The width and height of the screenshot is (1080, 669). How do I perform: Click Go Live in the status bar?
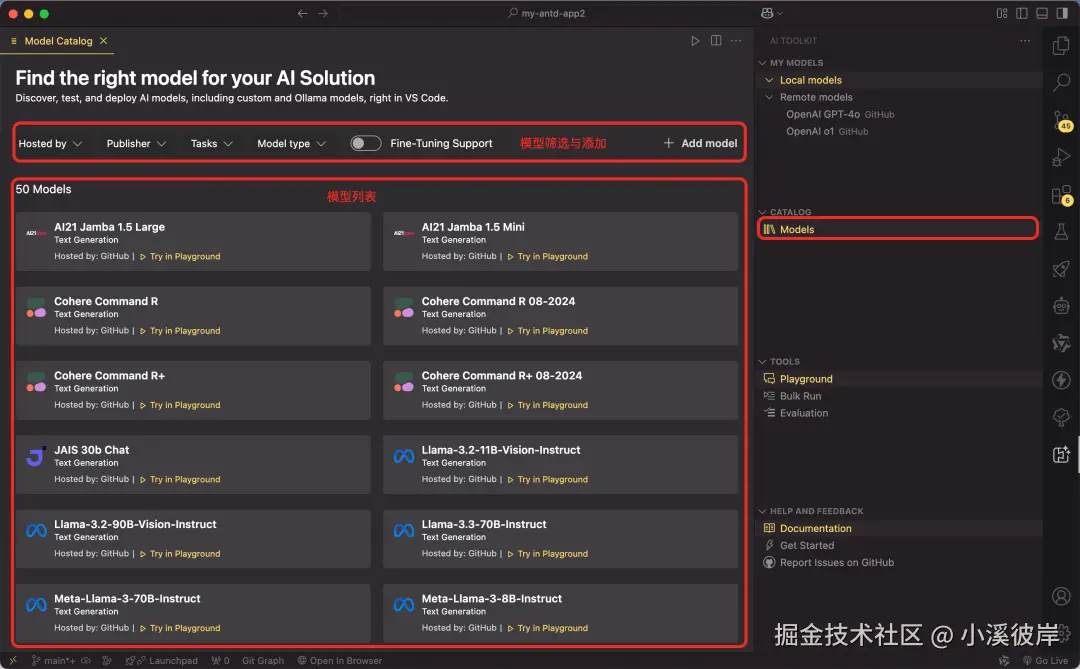click(1046, 660)
